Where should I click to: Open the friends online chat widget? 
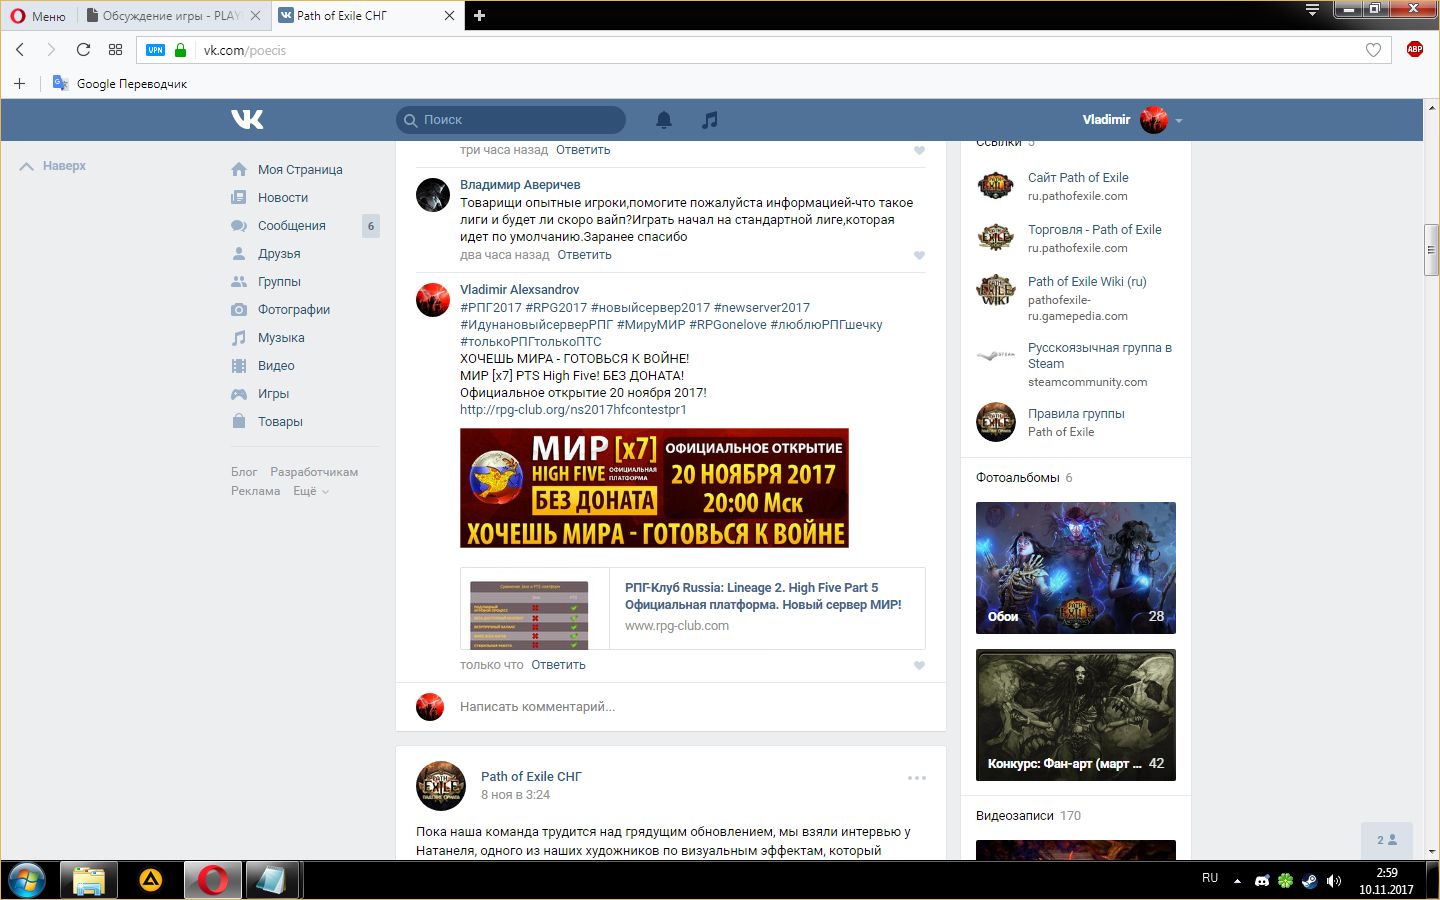click(x=1387, y=840)
